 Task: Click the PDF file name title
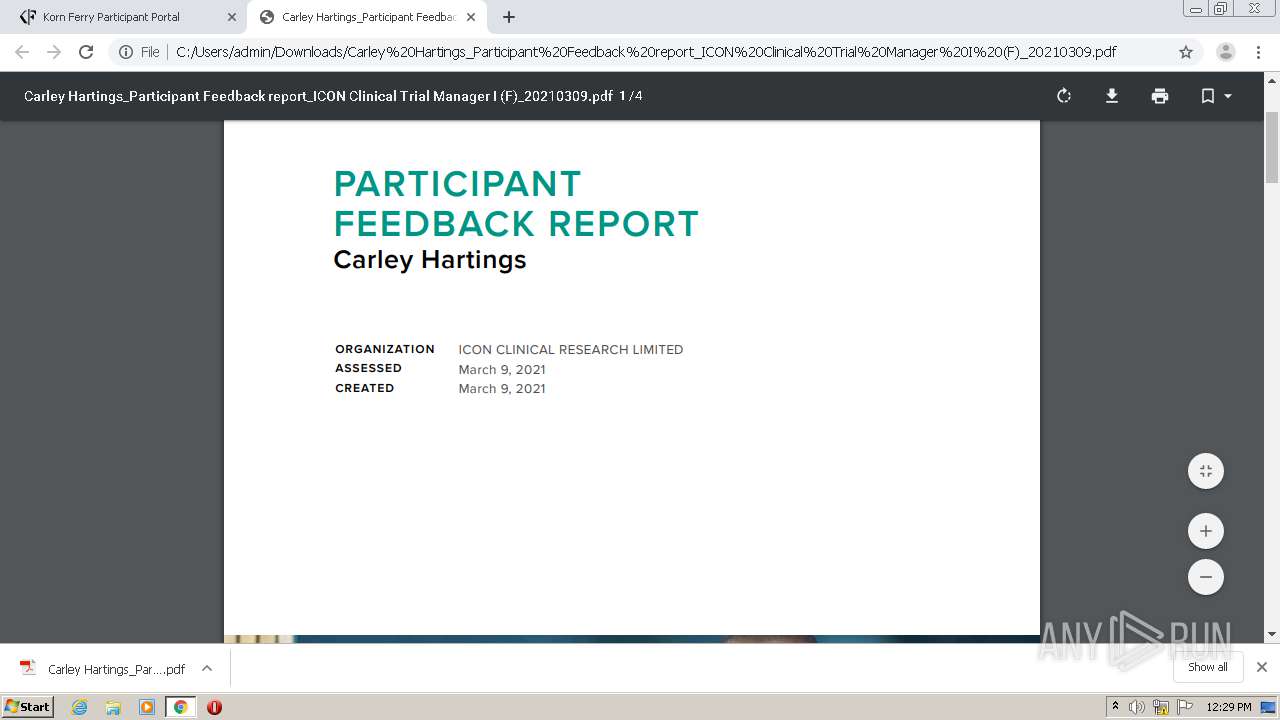318,96
